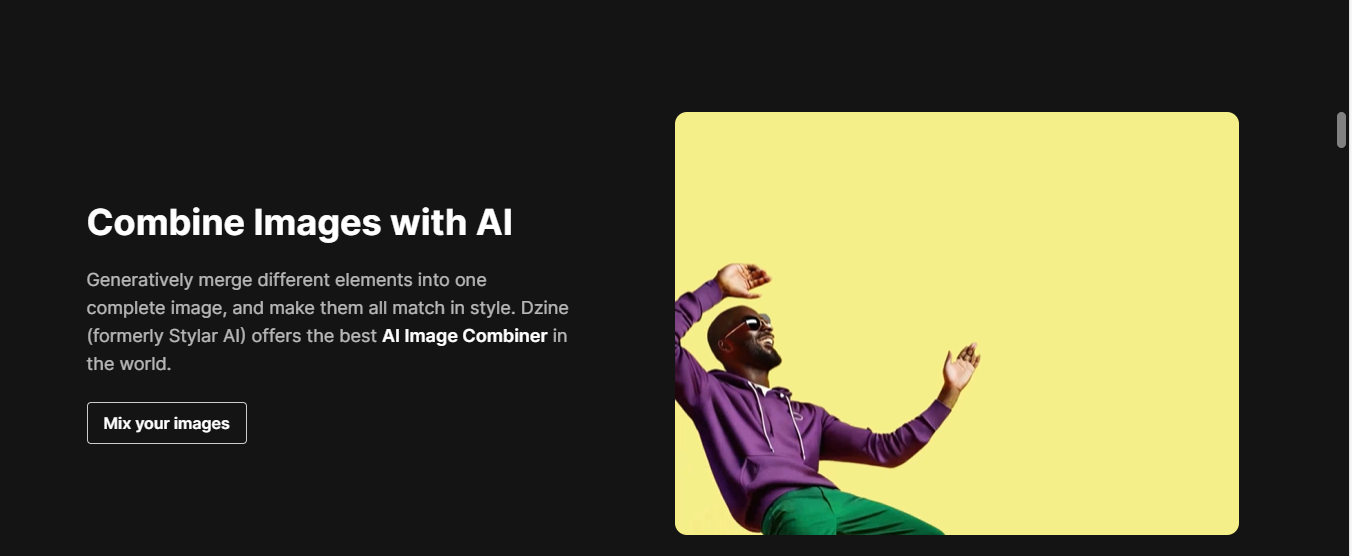Click the scrollbar track below the thumb
This screenshot has height=556, width=1352.
[x=1342, y=350]
